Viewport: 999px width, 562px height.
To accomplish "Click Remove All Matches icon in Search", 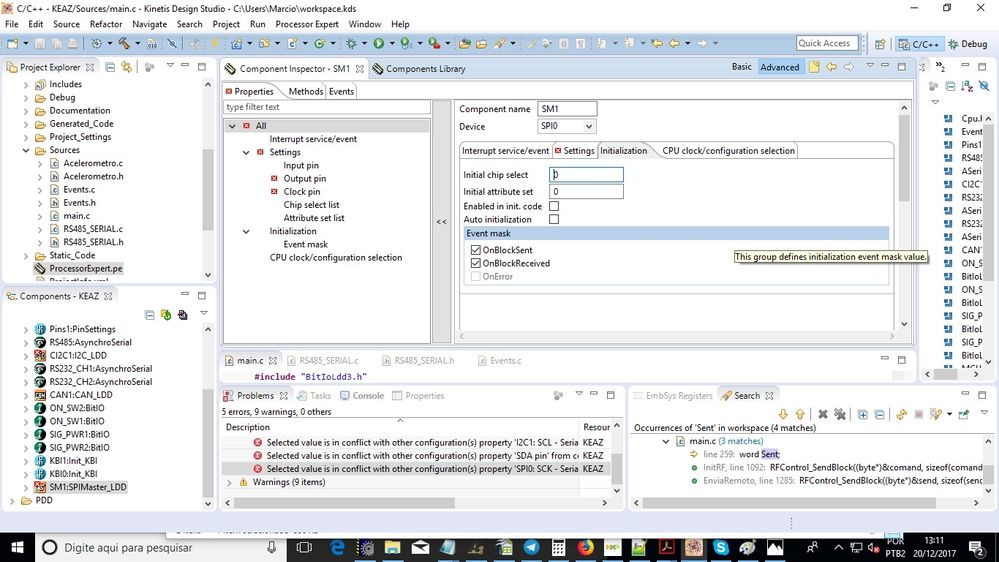I will click(x=840, y=414).
